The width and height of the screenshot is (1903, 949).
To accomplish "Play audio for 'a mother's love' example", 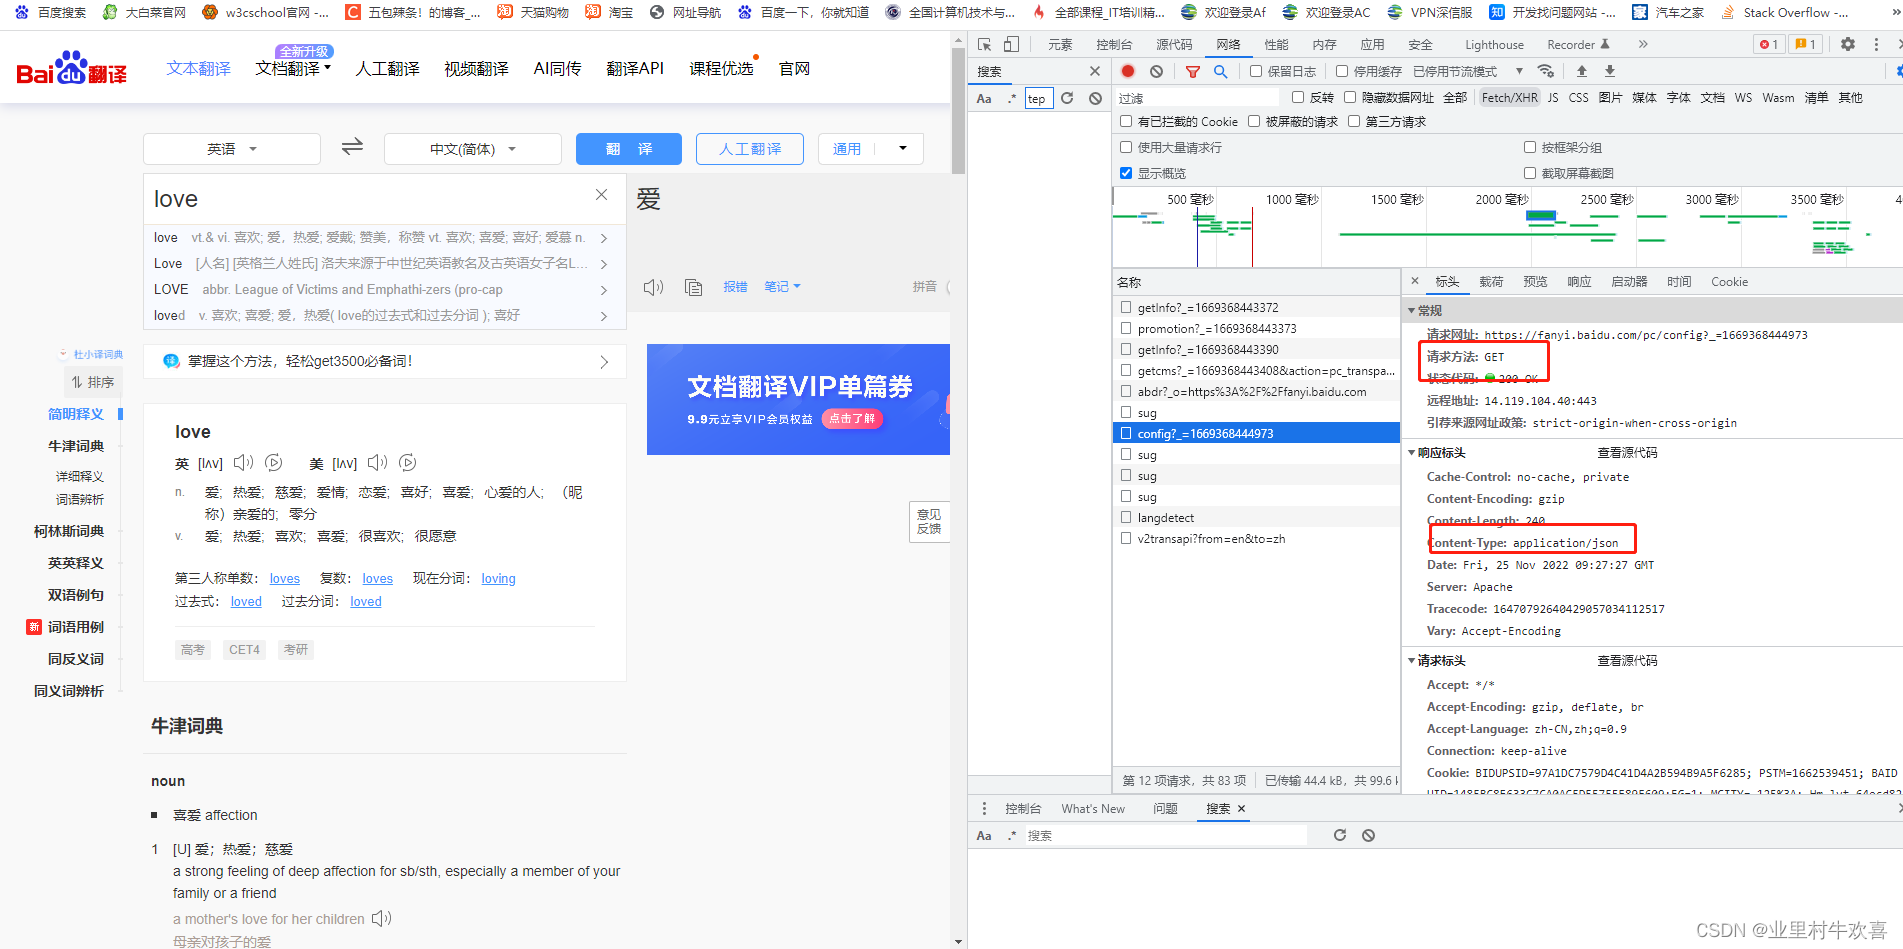I will 381,918.
